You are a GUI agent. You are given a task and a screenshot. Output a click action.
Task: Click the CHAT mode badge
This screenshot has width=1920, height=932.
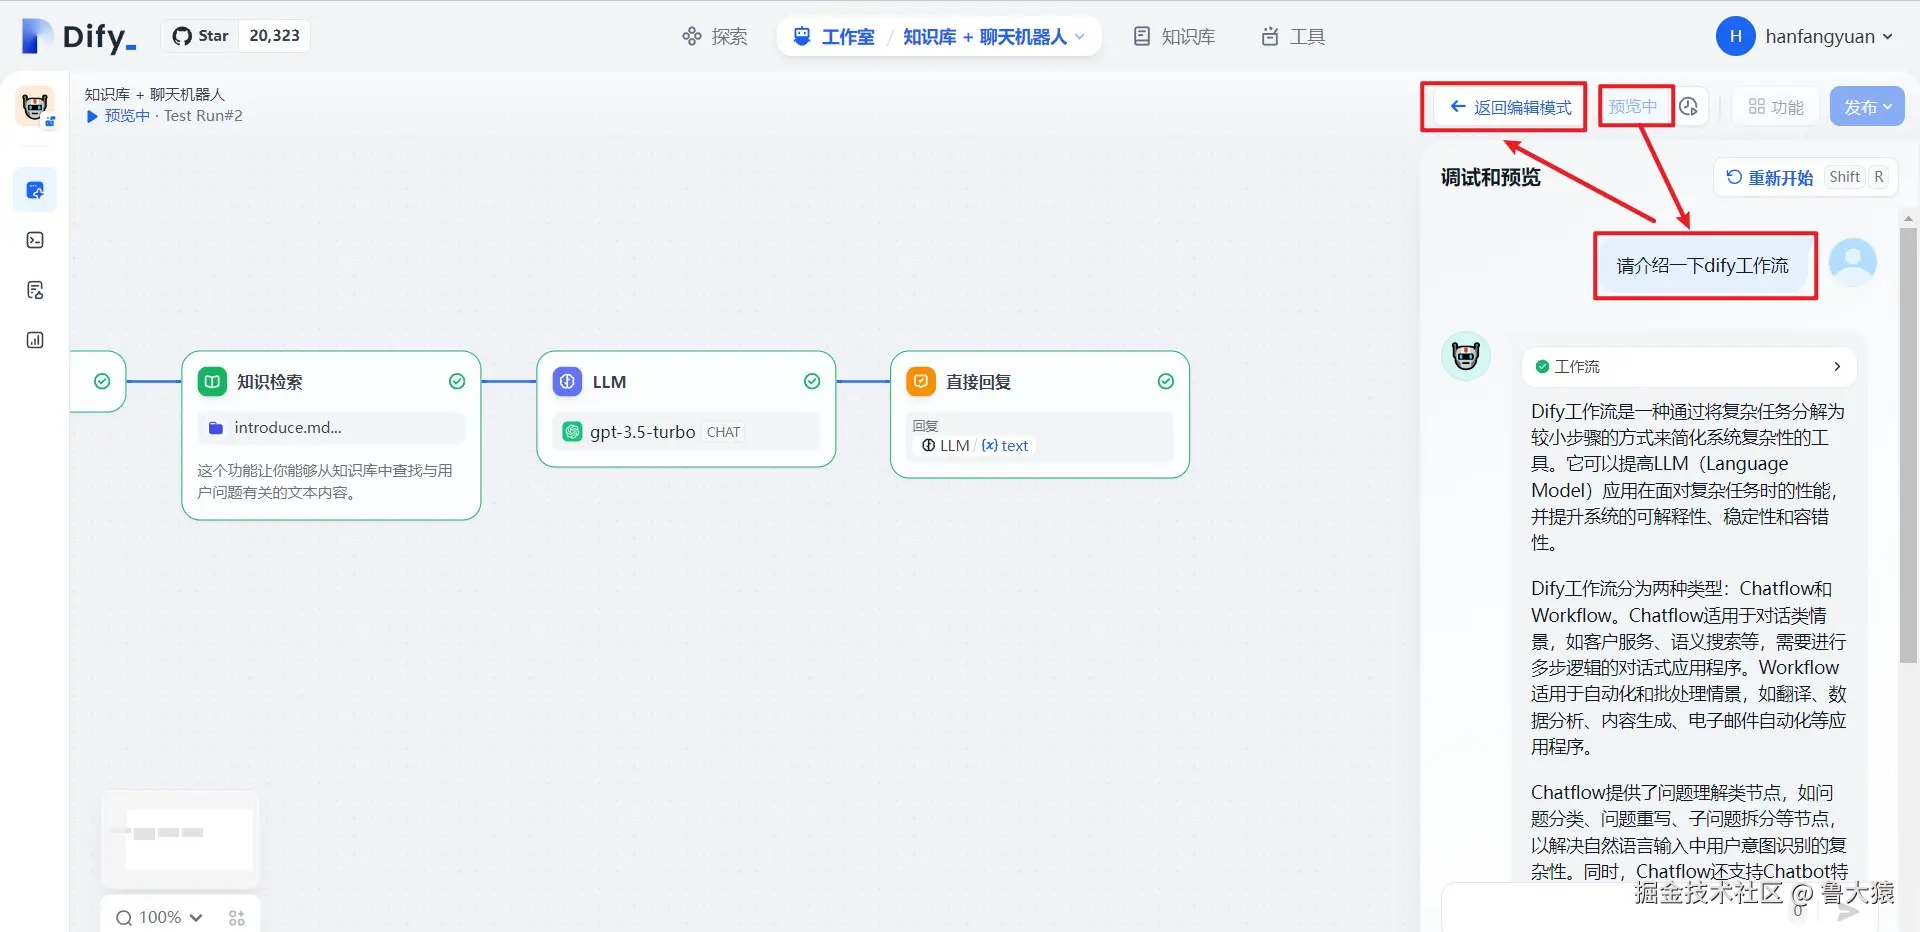click(724, 432)
